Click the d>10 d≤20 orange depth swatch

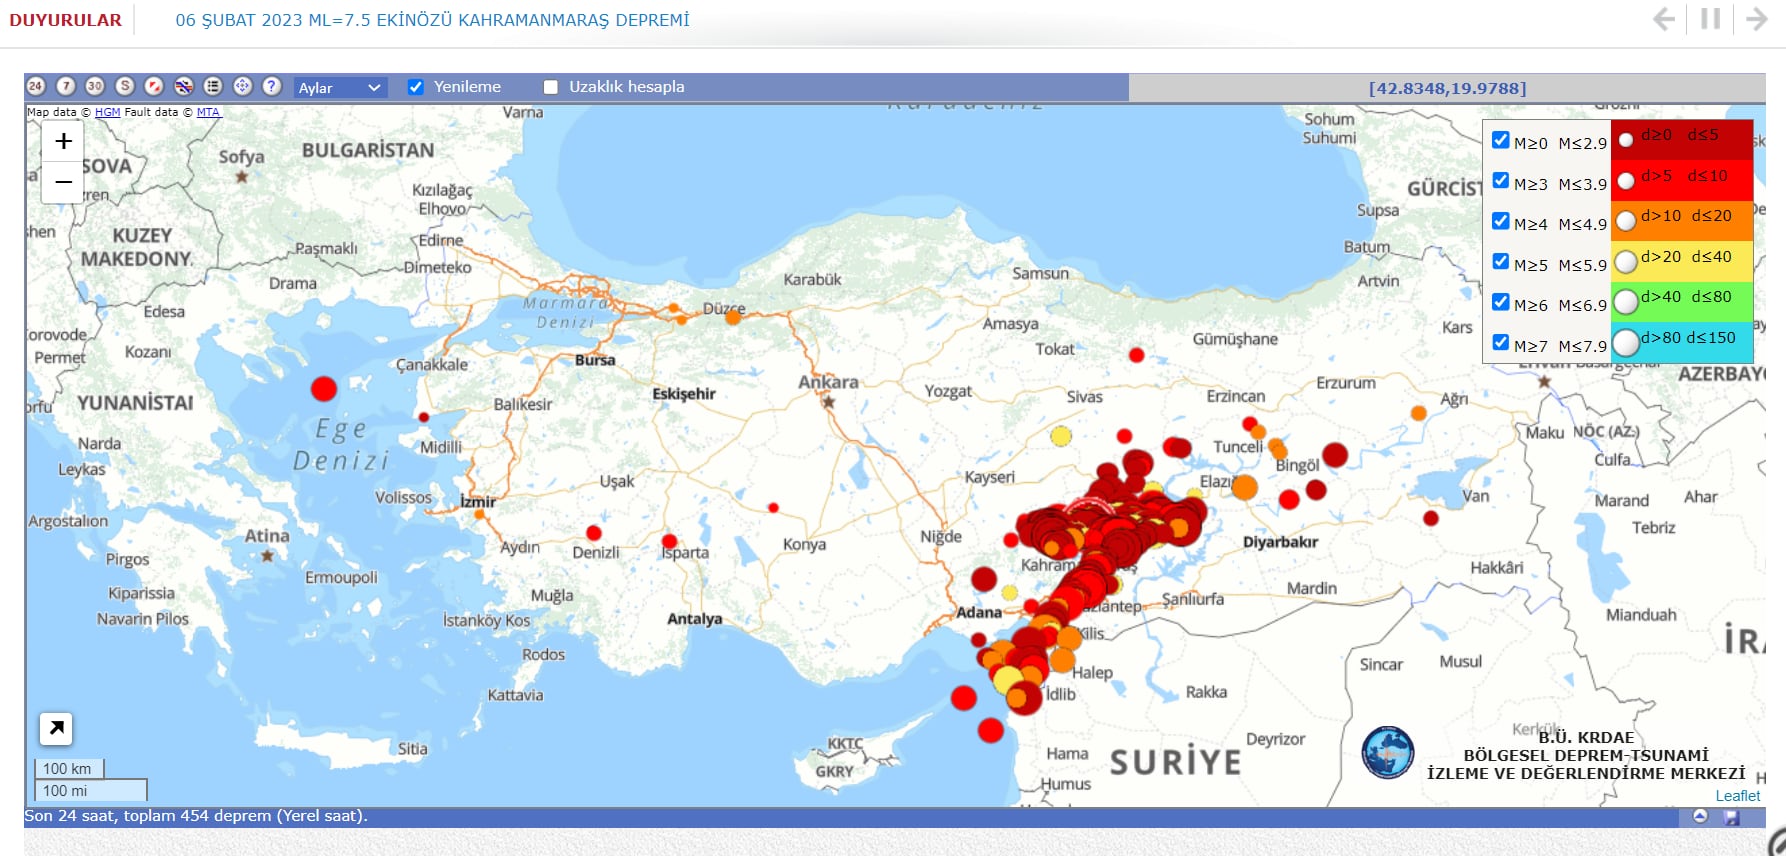pyautogui.click(x=1682, y=220)
